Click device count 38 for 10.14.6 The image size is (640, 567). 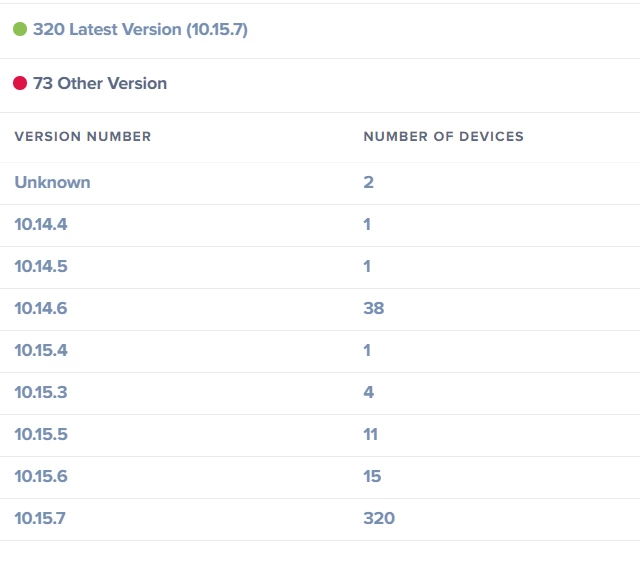[x=374, y=309]
